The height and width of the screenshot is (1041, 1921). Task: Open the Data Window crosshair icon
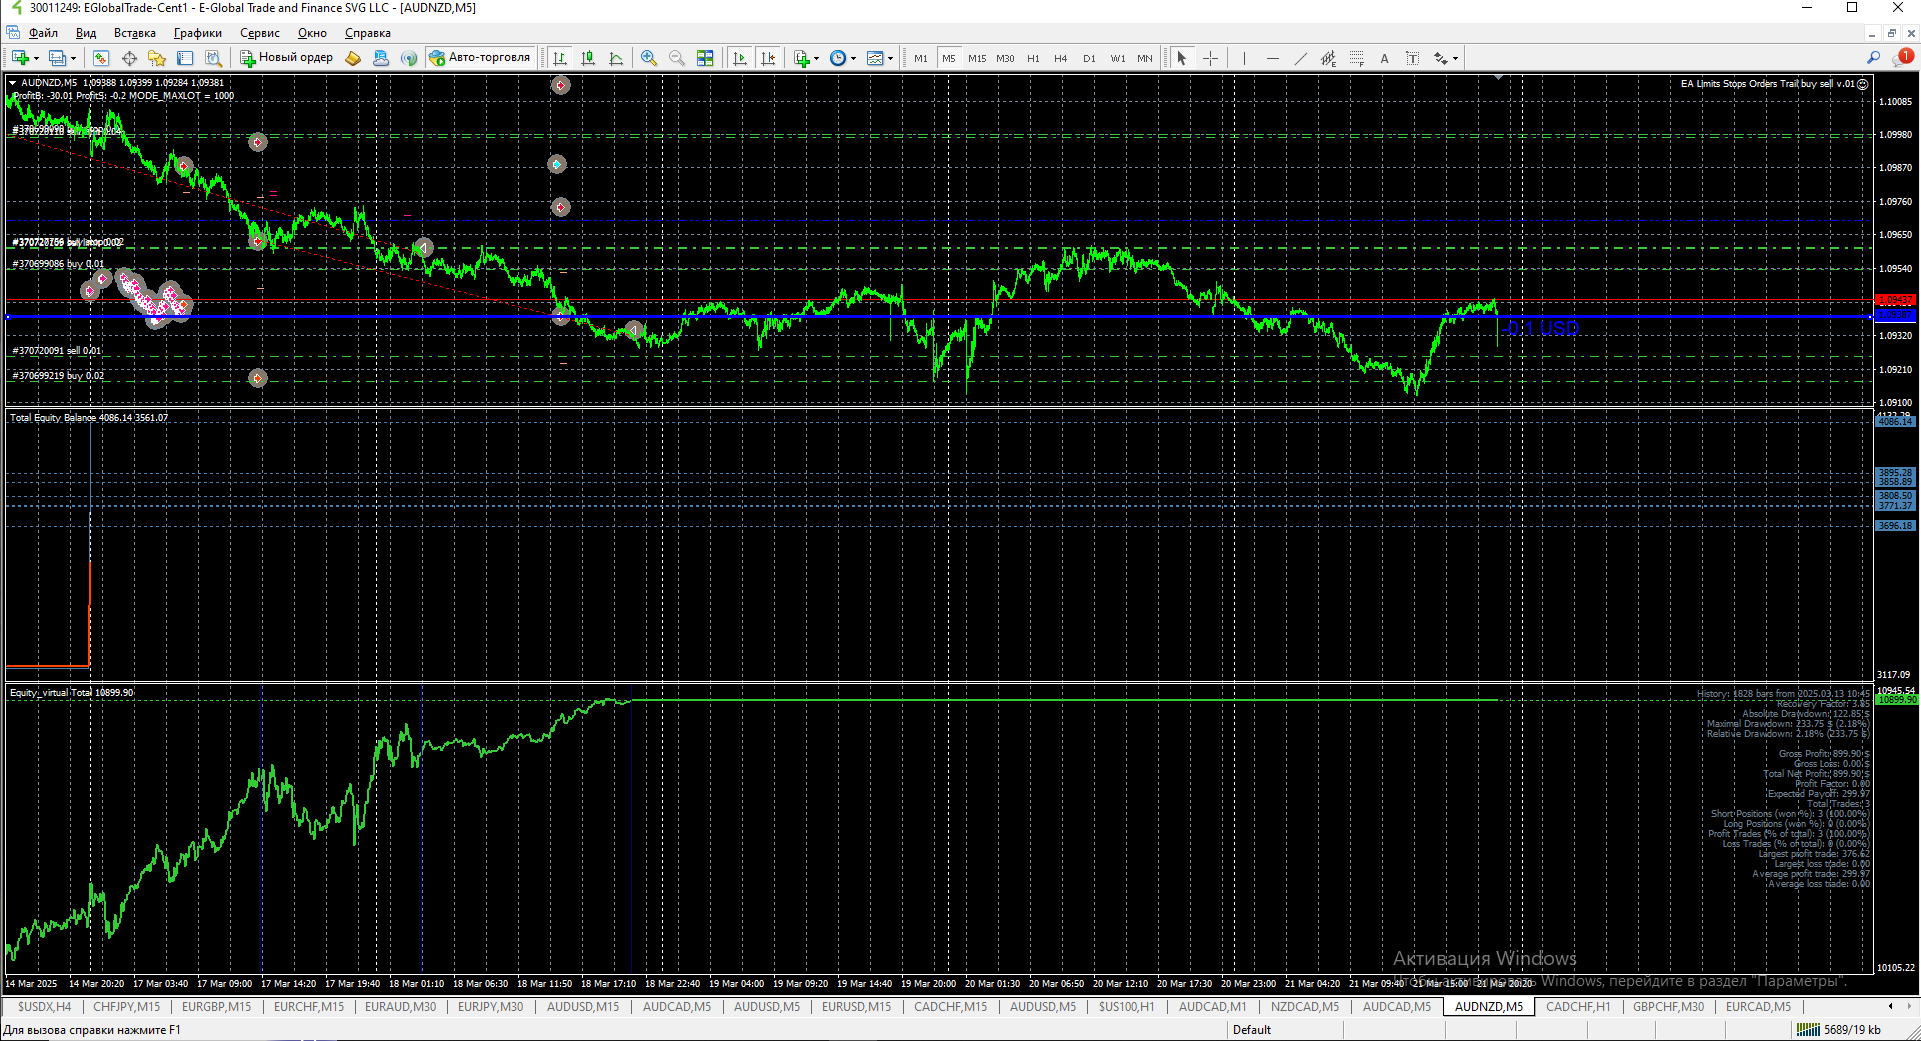129,58
